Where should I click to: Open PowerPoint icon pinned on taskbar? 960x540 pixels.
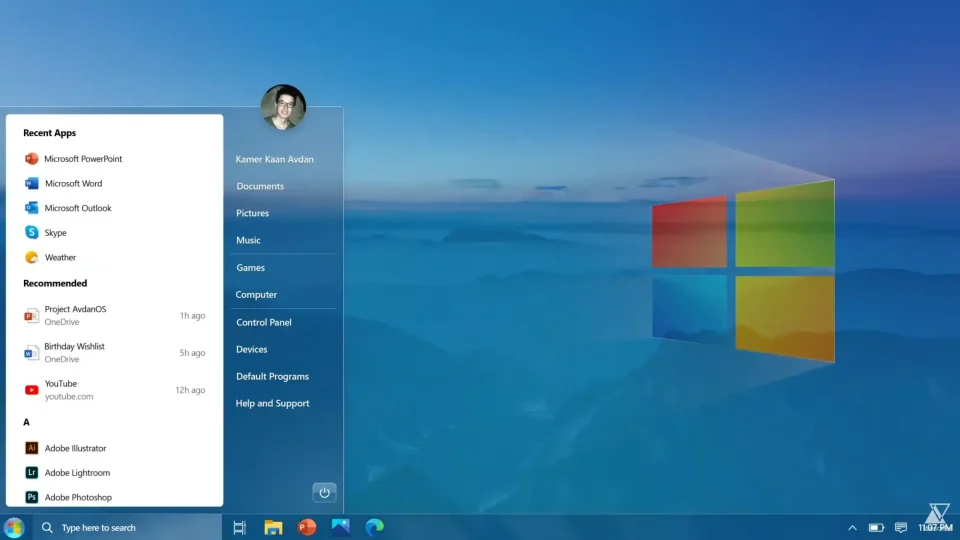pos(307,527)
